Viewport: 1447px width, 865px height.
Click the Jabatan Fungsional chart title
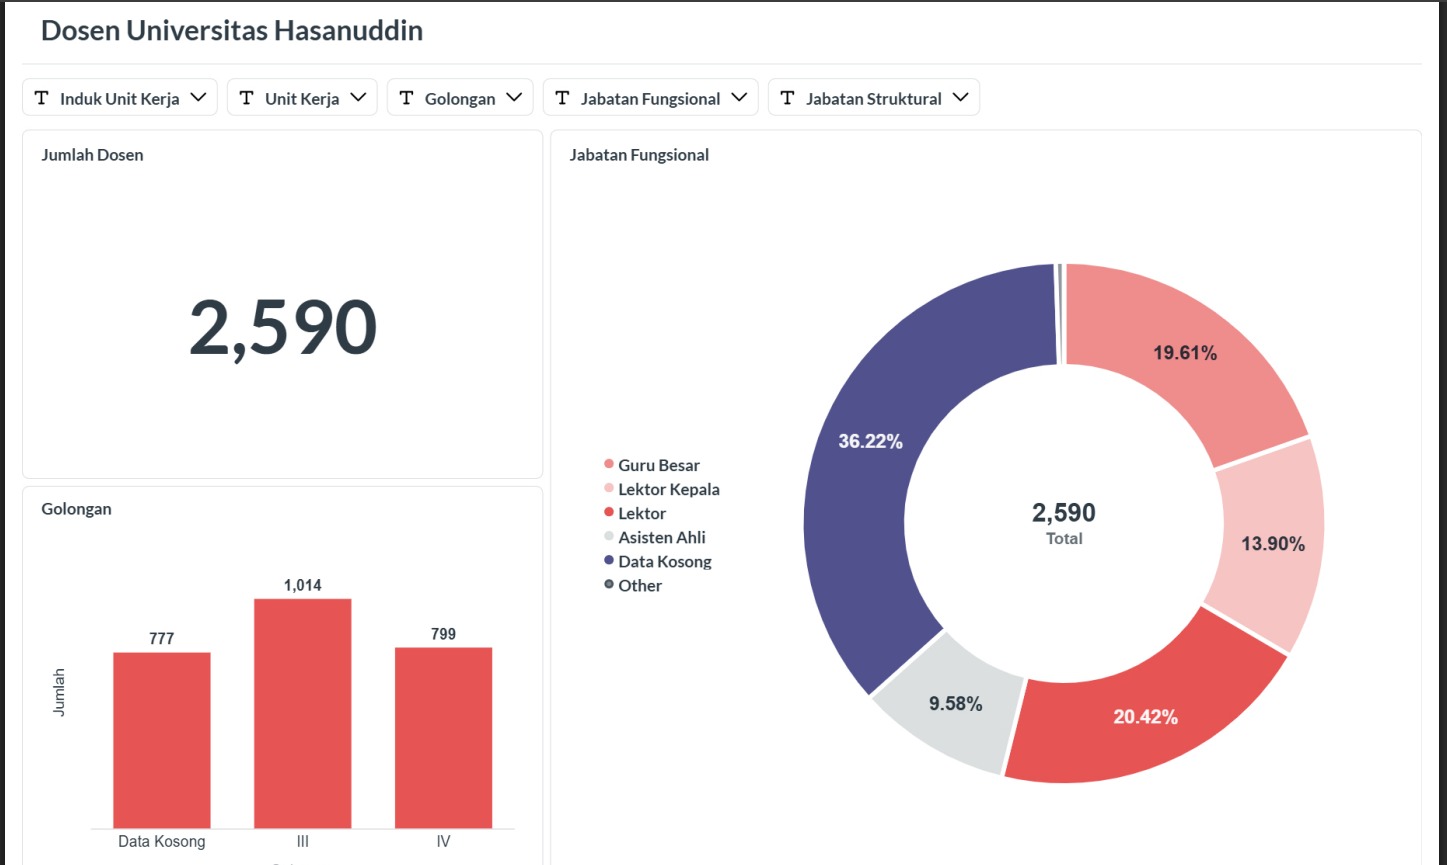(x=639, y=155)
